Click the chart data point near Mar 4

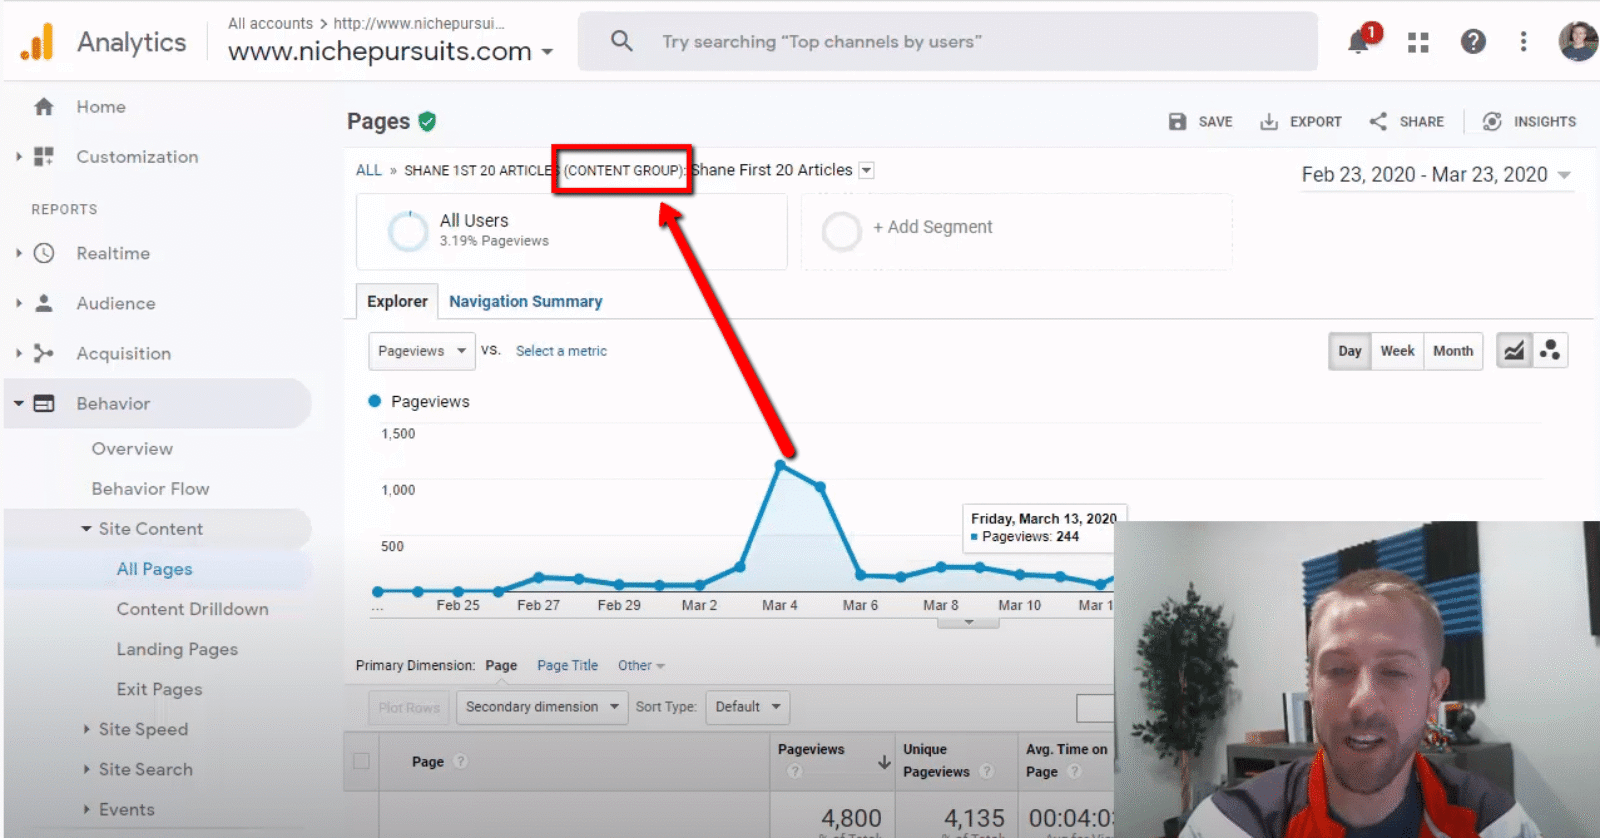pyautogui.click(x=780, y=465)
